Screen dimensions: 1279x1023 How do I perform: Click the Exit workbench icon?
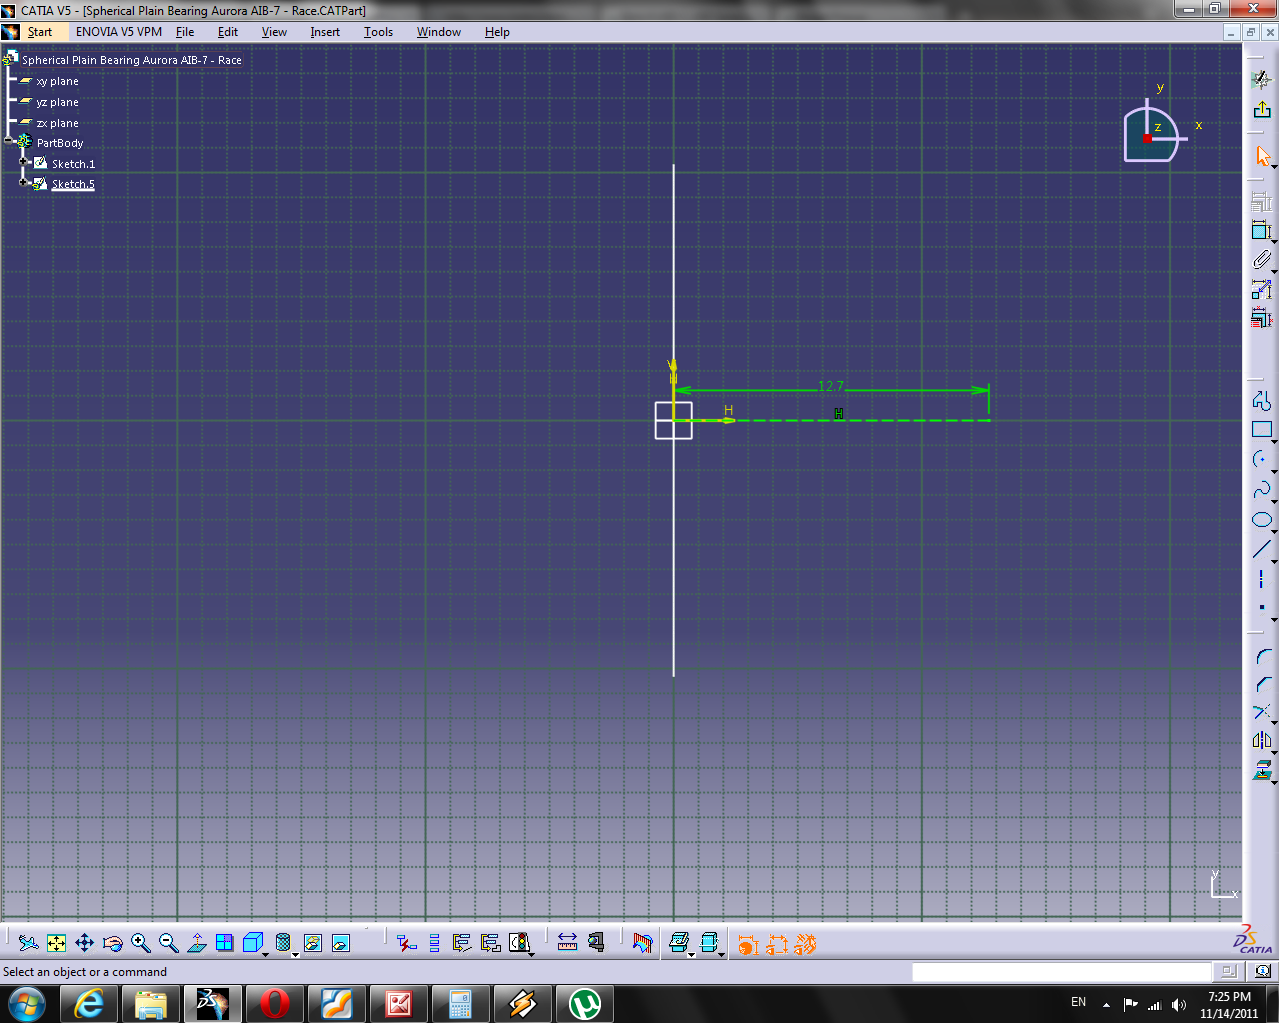coord(1261,109)
